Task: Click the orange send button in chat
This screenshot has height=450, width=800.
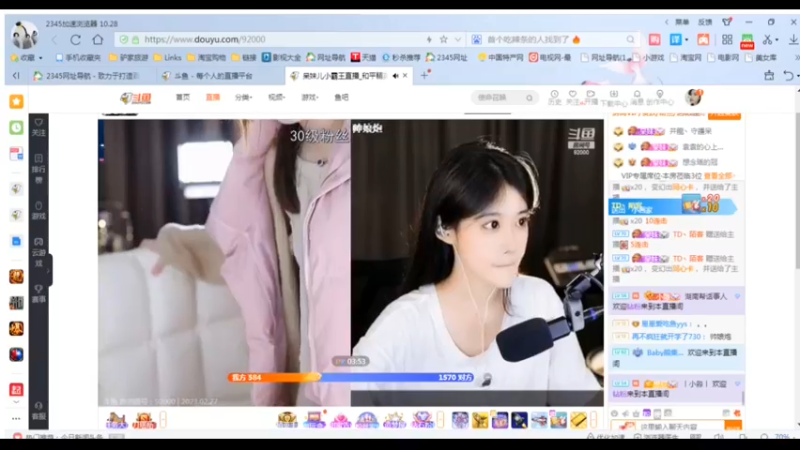Action: [733, 426]
